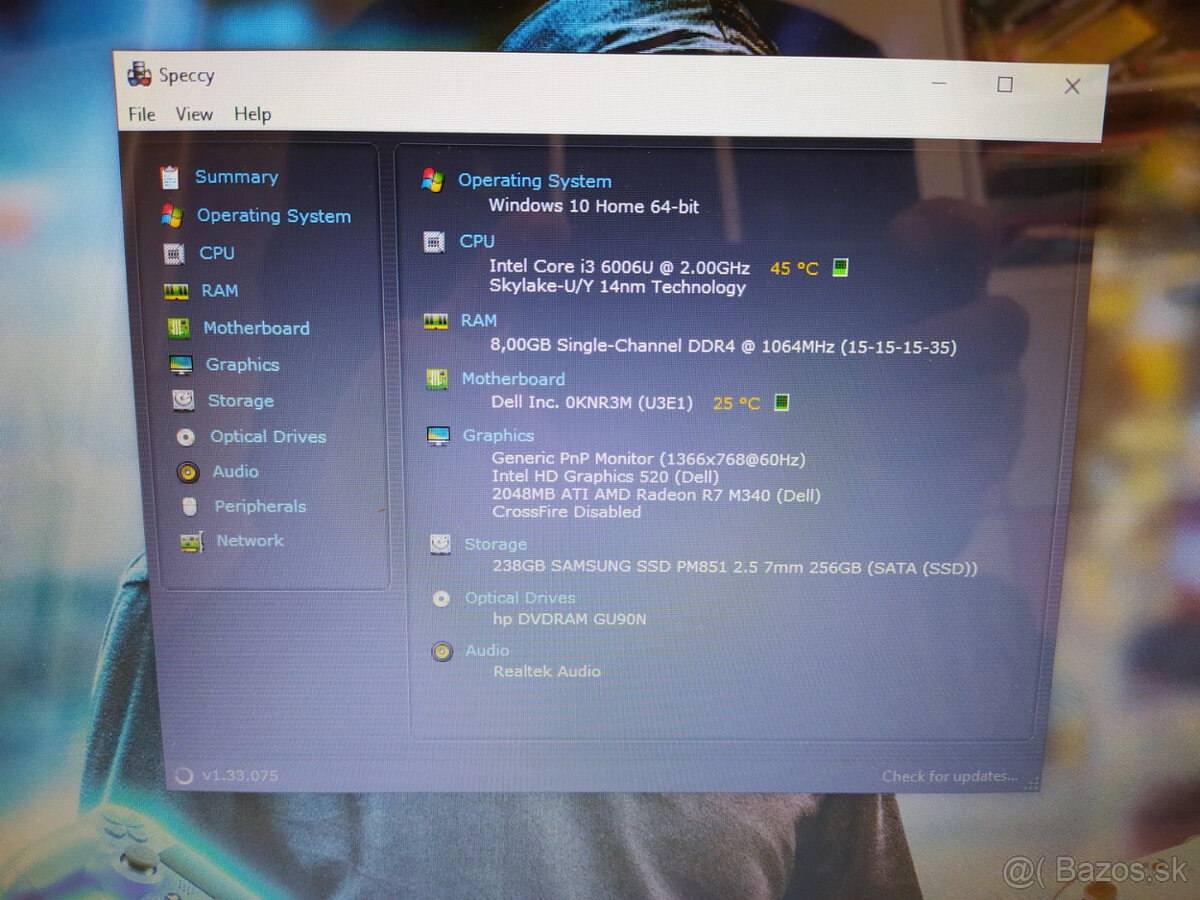Open the Help menu
This screenshot has width=1200, height=900.
pos(252,114)
